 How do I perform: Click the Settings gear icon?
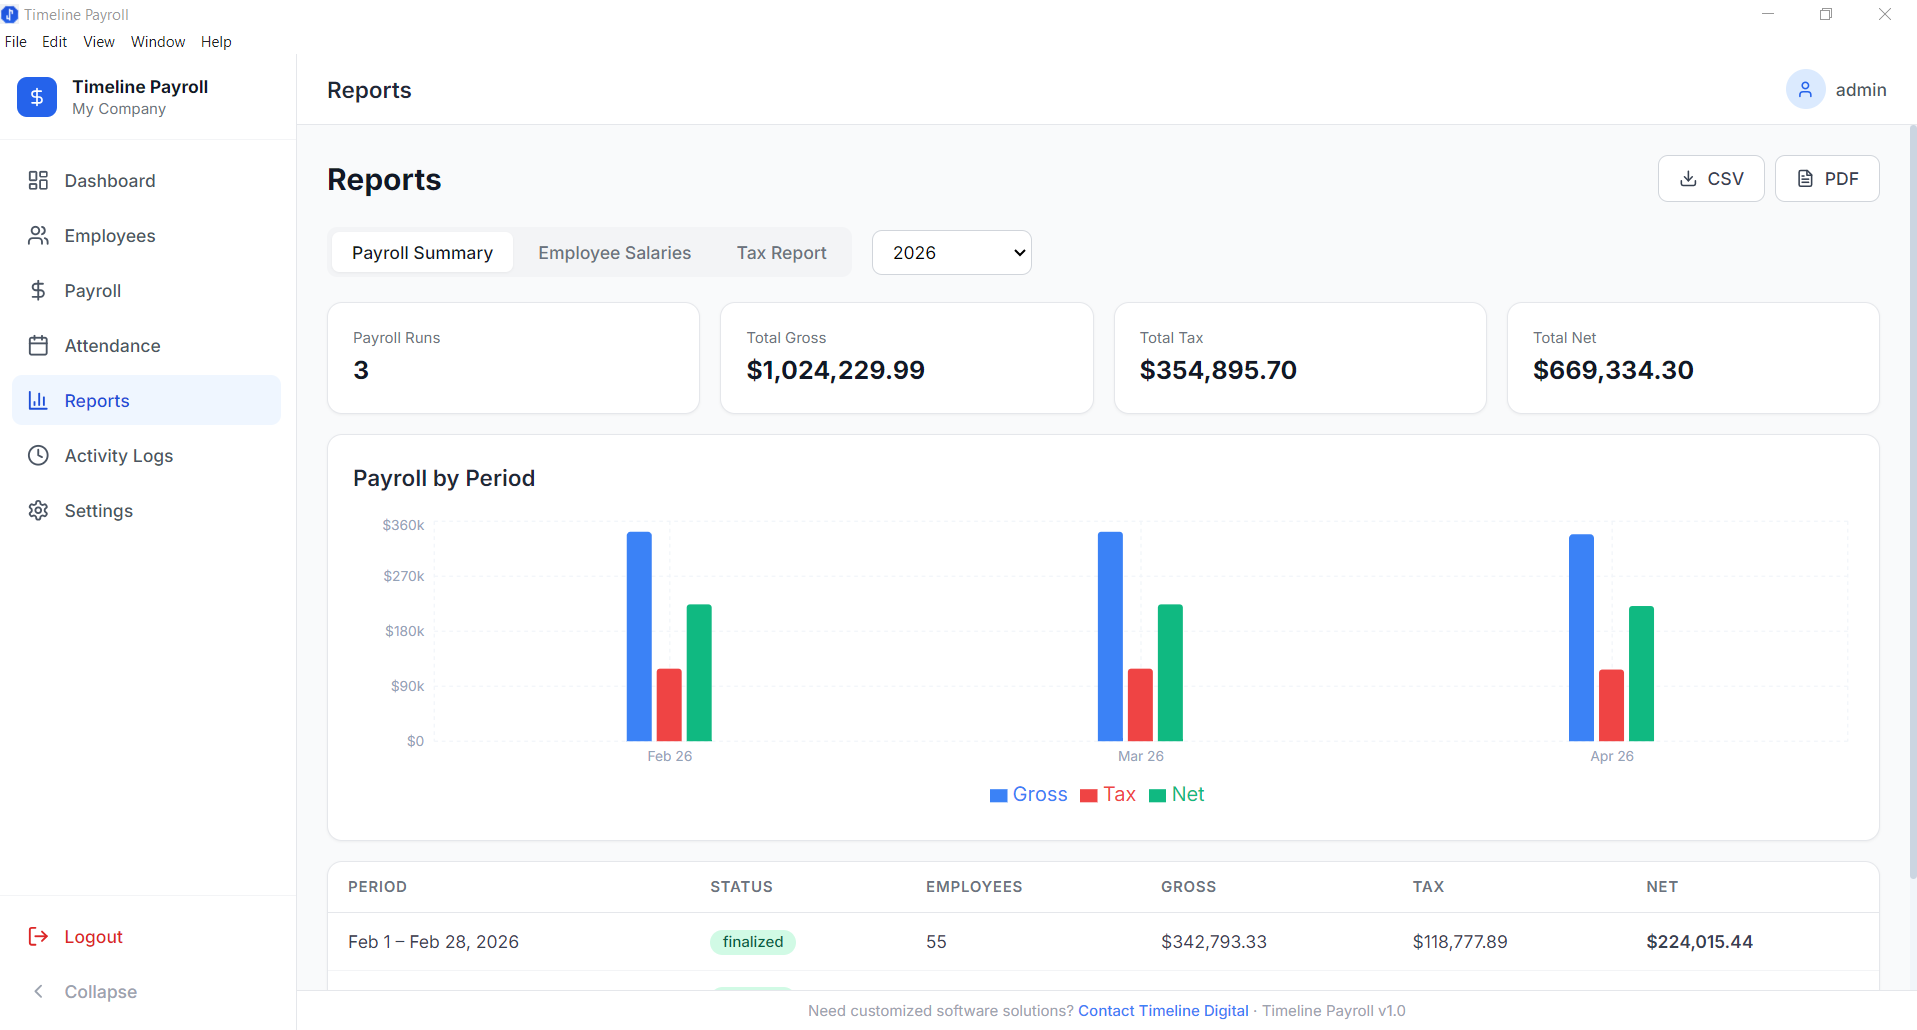[x=38, y=510]
